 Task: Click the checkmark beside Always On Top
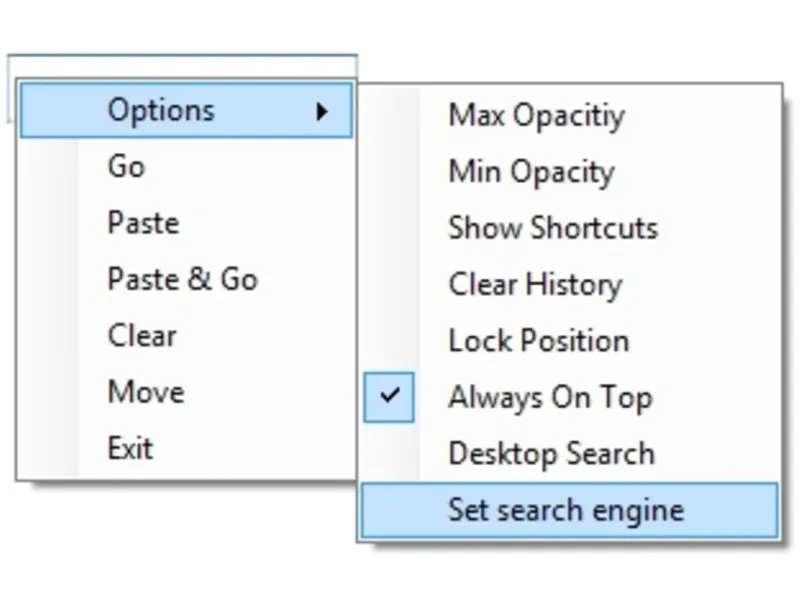(389, 396)
